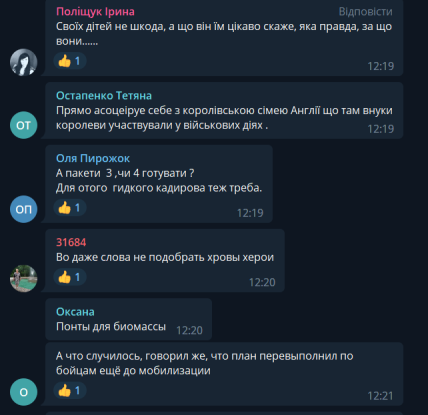Click the Відповісти reply link
Image resolution: width=428 pixels, height=415 pixels.
click(x=365, y=12)
